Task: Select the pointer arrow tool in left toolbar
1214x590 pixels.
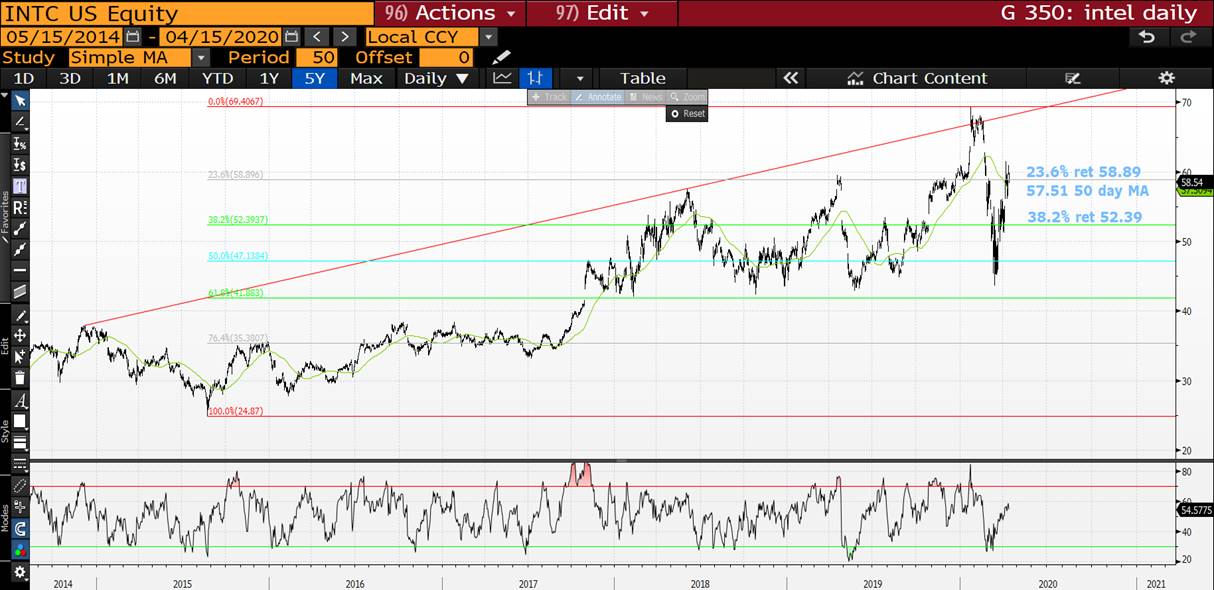Action: point(20,100)
